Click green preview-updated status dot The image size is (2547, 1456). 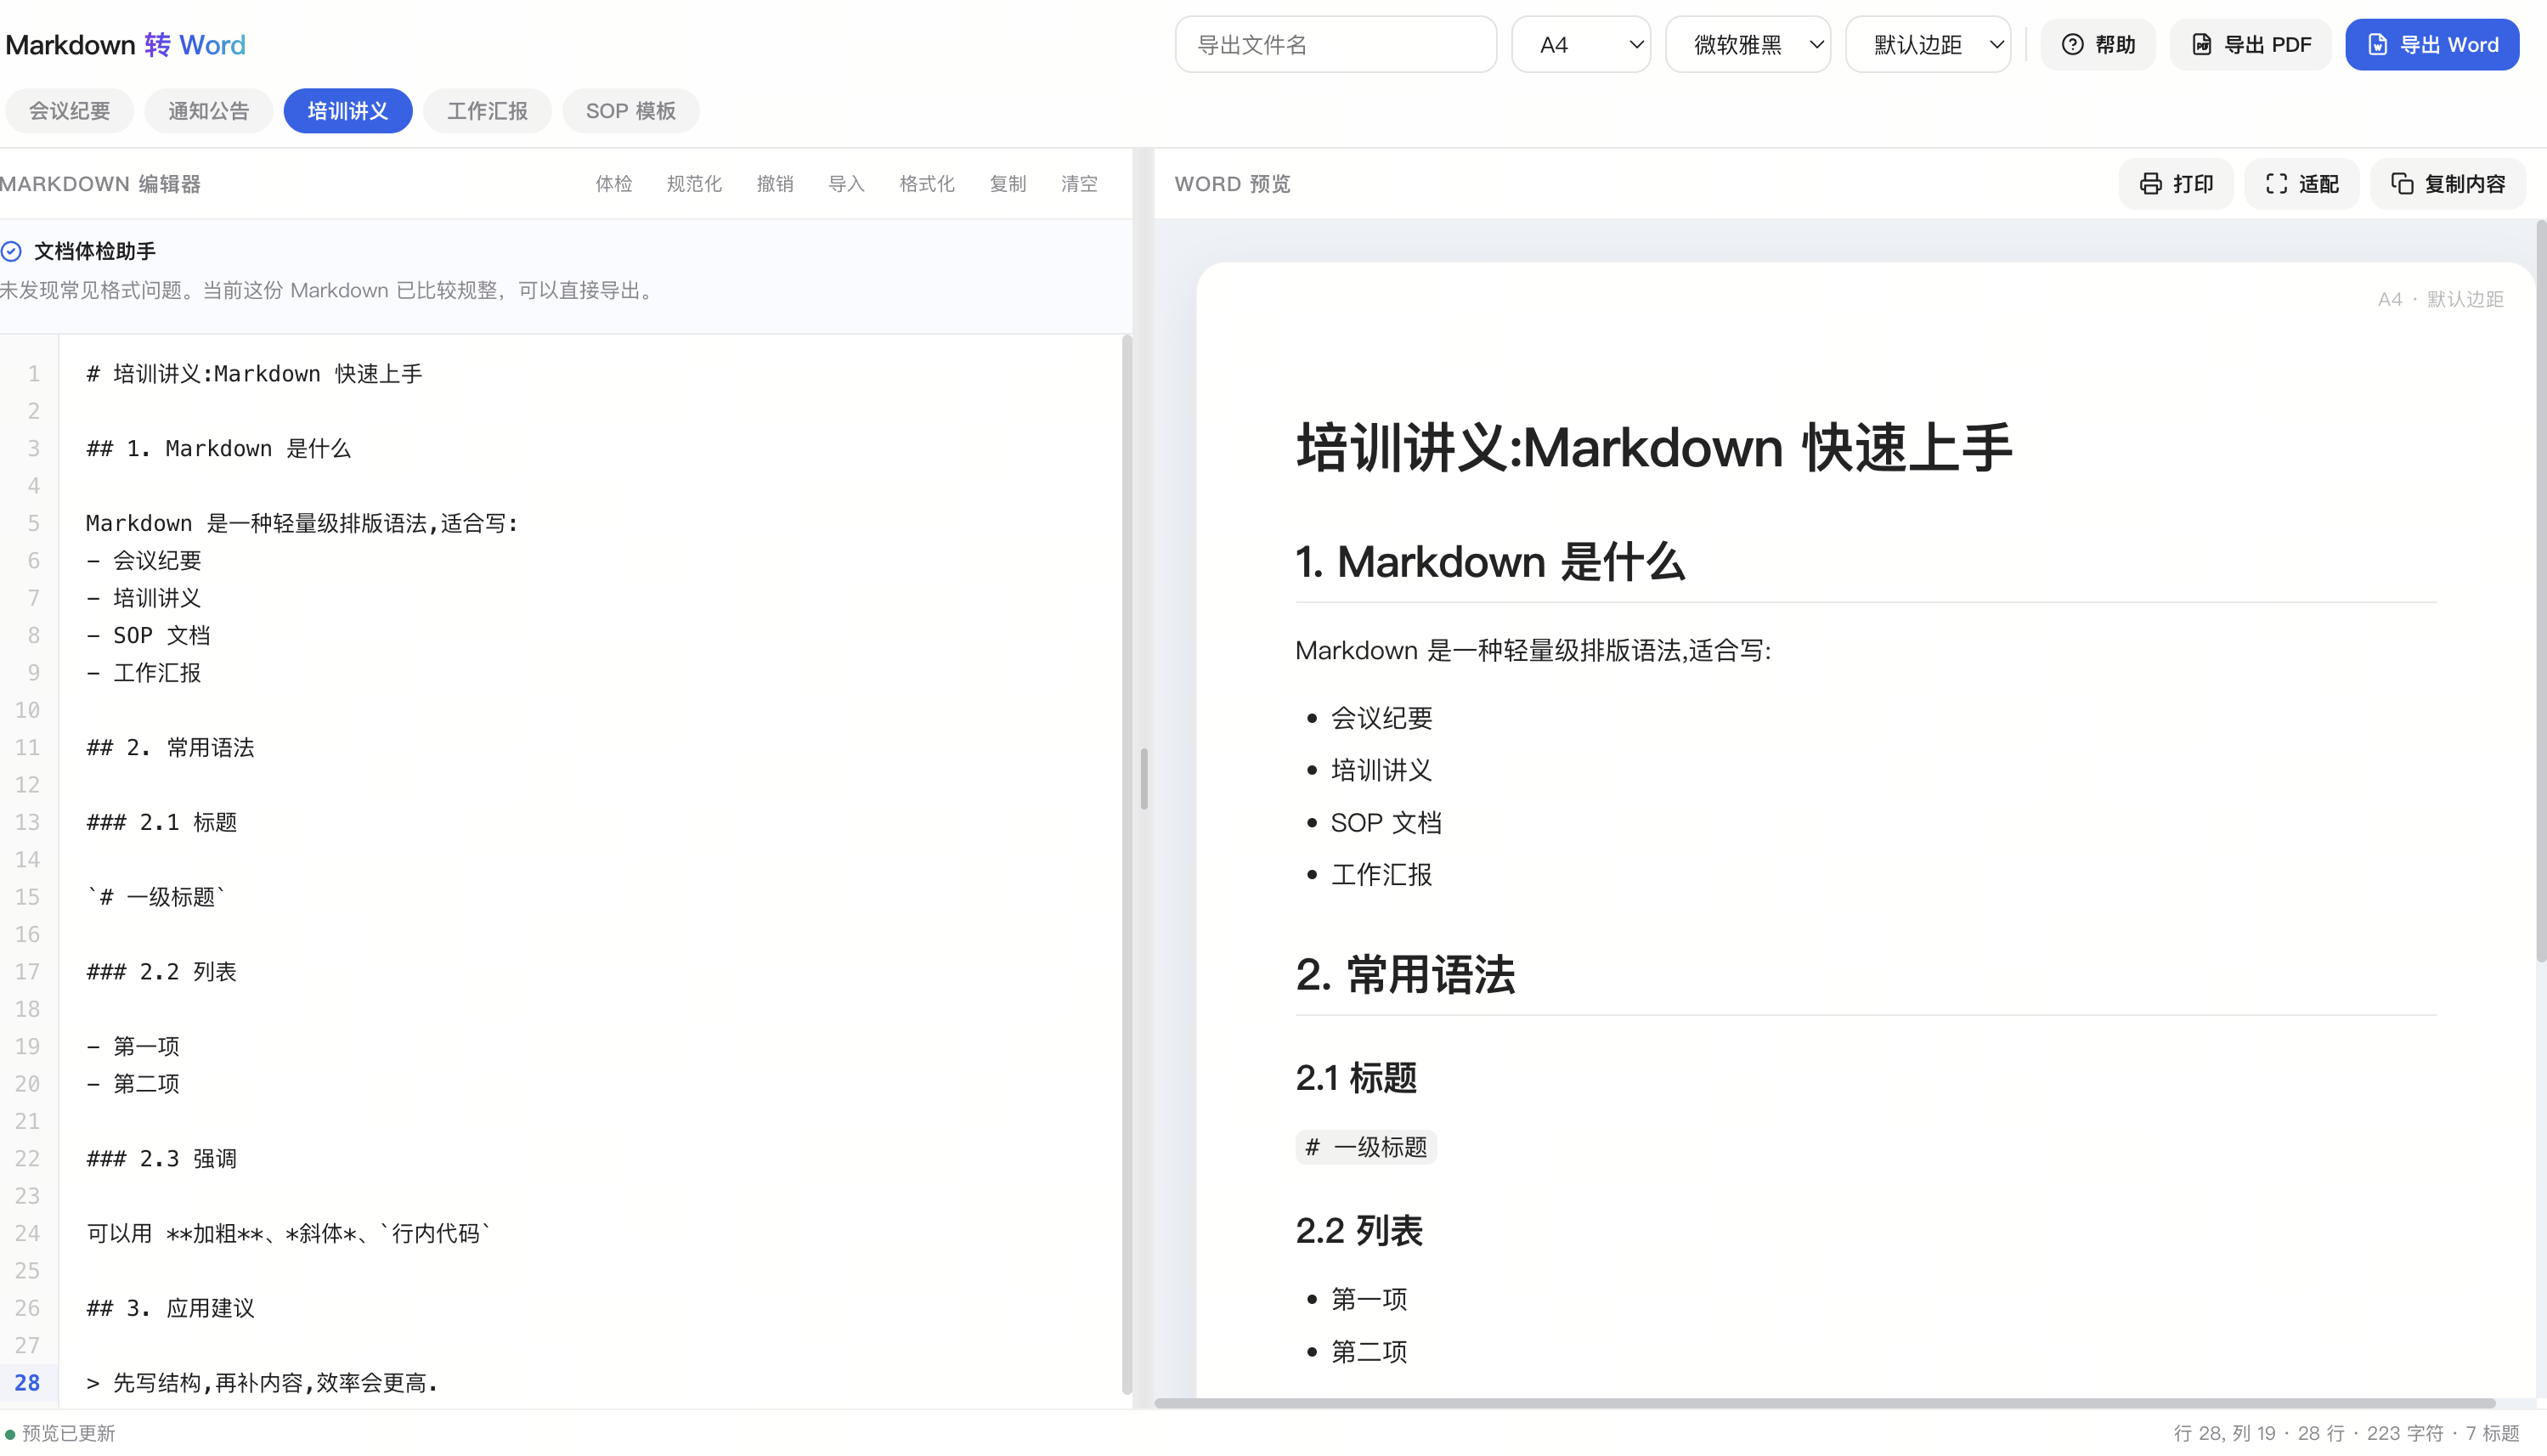click(x=10, y=1434)
